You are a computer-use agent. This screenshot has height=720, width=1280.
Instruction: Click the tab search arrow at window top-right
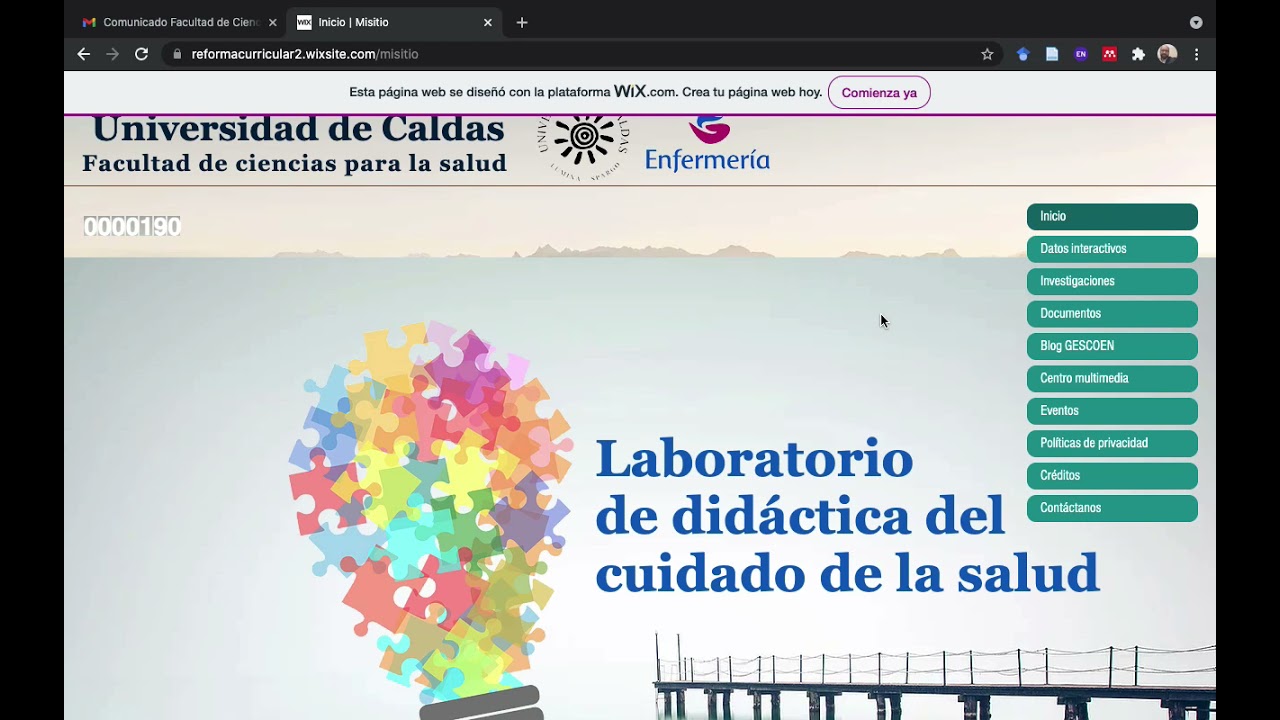tap(1196, 22)
